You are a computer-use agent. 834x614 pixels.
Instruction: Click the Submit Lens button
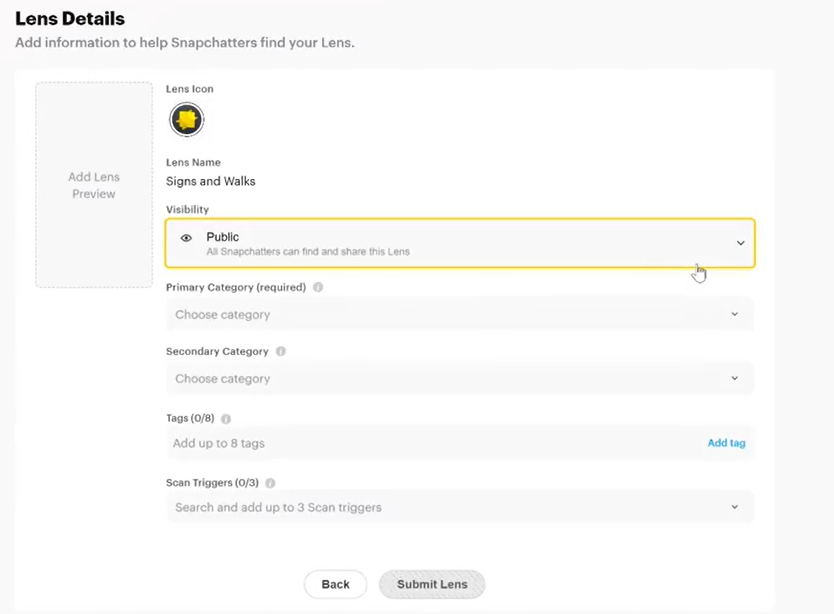coord(432,584)
